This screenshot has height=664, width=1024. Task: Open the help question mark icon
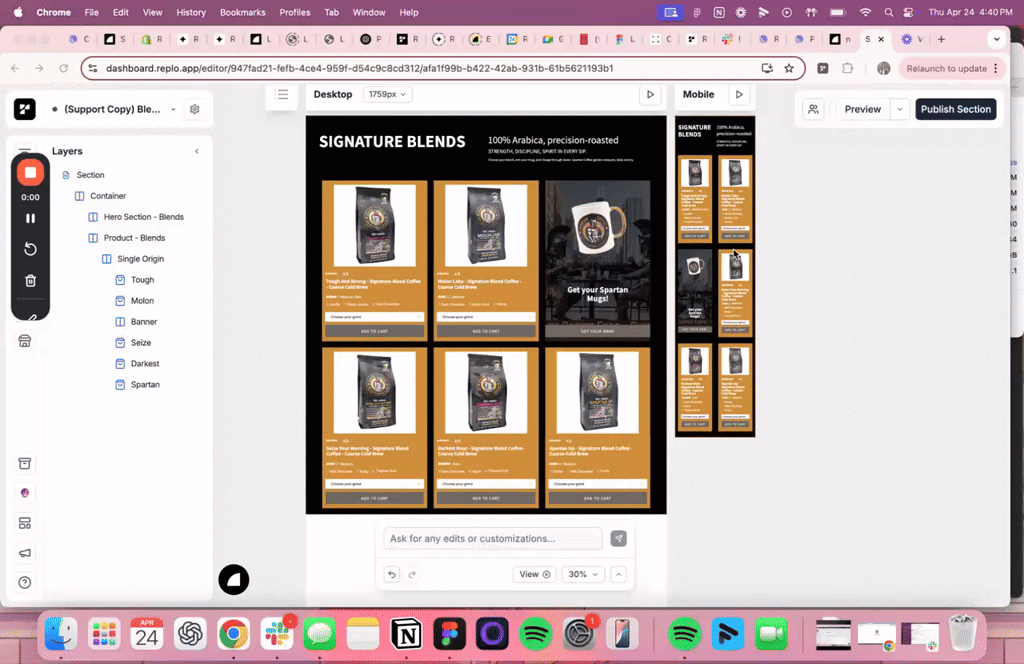pyautogui.click(x=25, y=582)
